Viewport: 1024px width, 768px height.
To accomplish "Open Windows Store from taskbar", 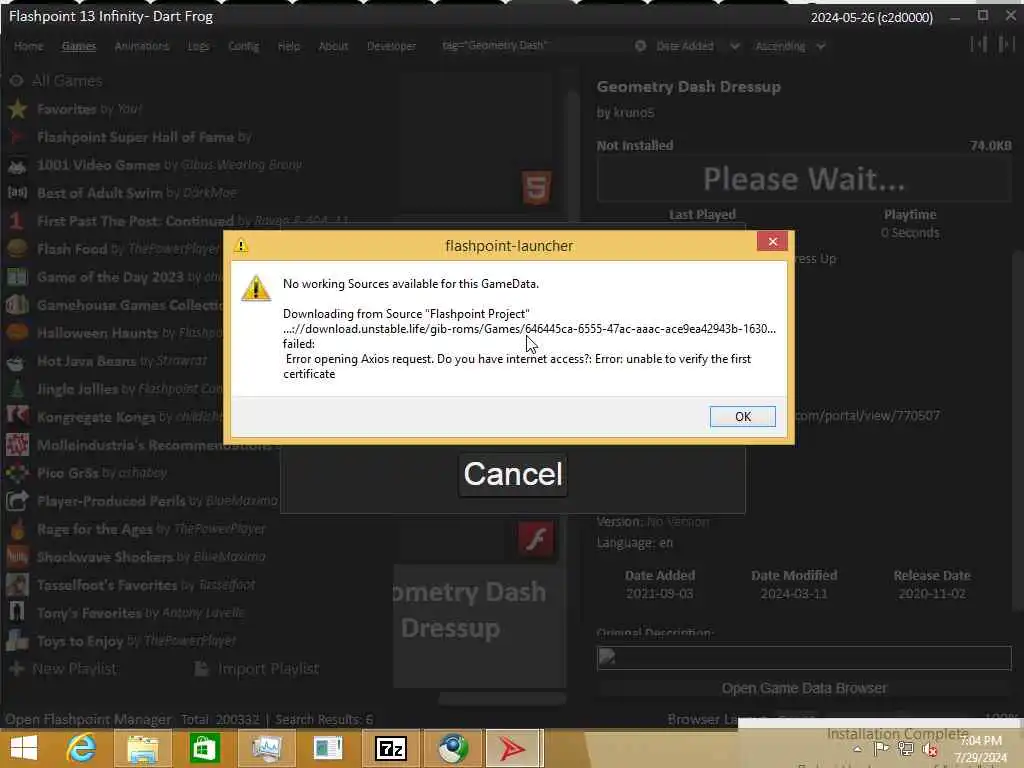I will pos(204,748).
